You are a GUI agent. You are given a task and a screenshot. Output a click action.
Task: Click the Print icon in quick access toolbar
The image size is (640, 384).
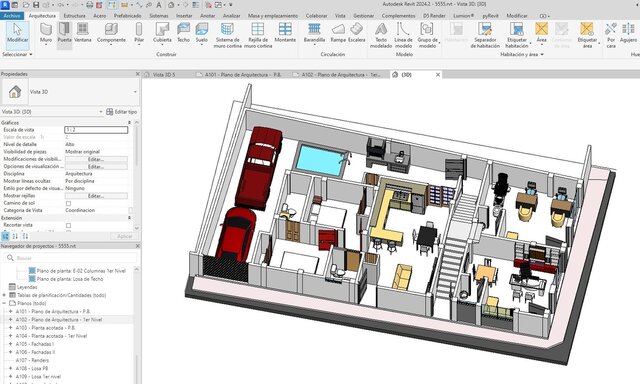click(89, 5)
